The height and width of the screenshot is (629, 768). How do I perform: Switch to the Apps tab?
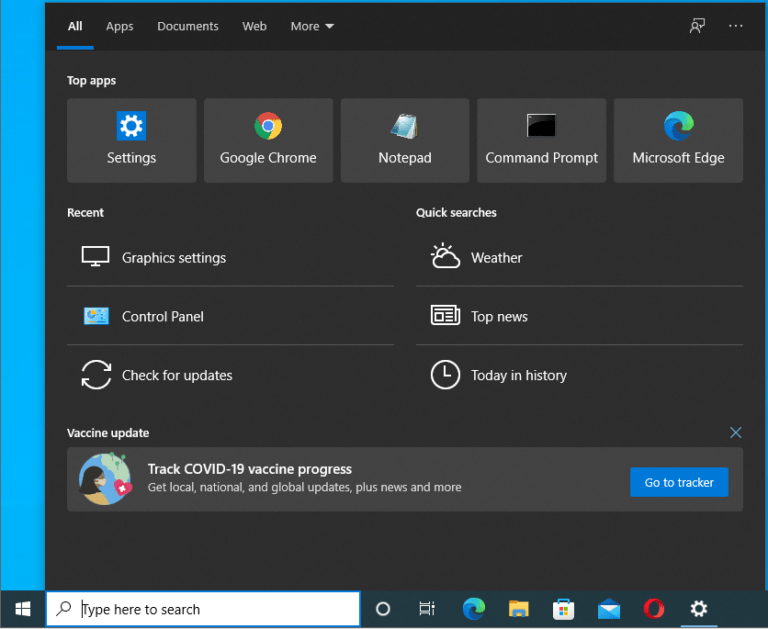tap(120, 26)
